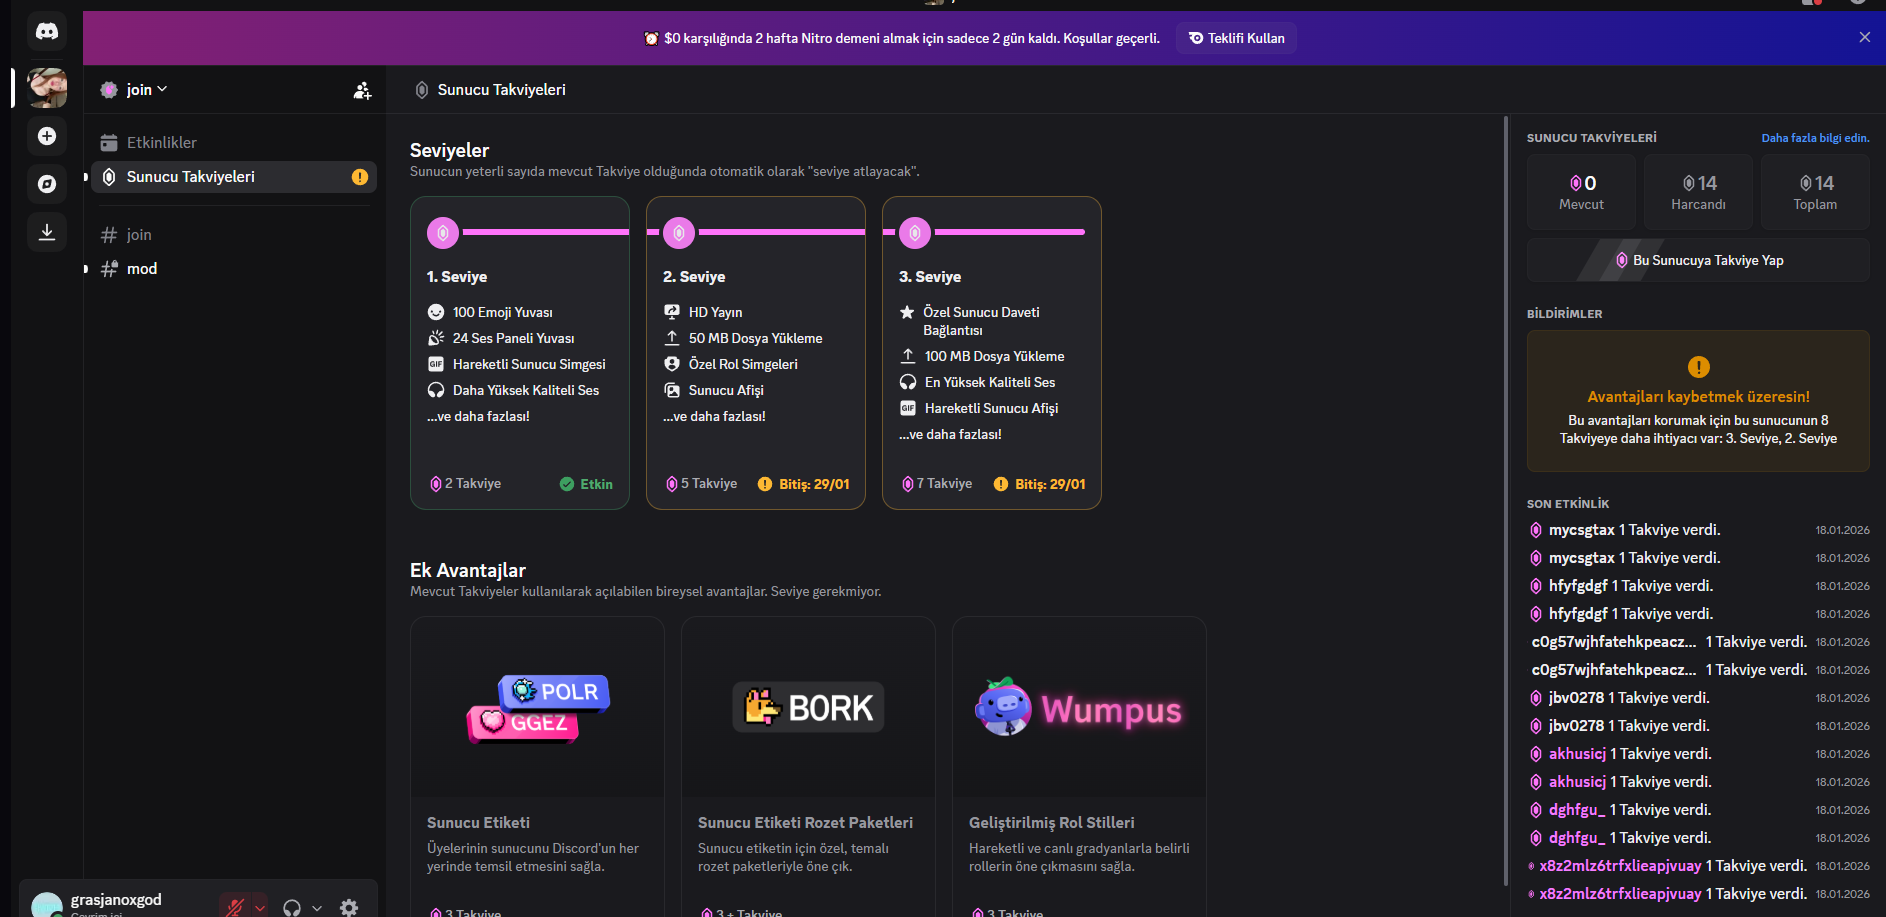Viewport: 1886px width, 917px height.
Task: Open microphone input options chevron
Action: pos(260,908)
